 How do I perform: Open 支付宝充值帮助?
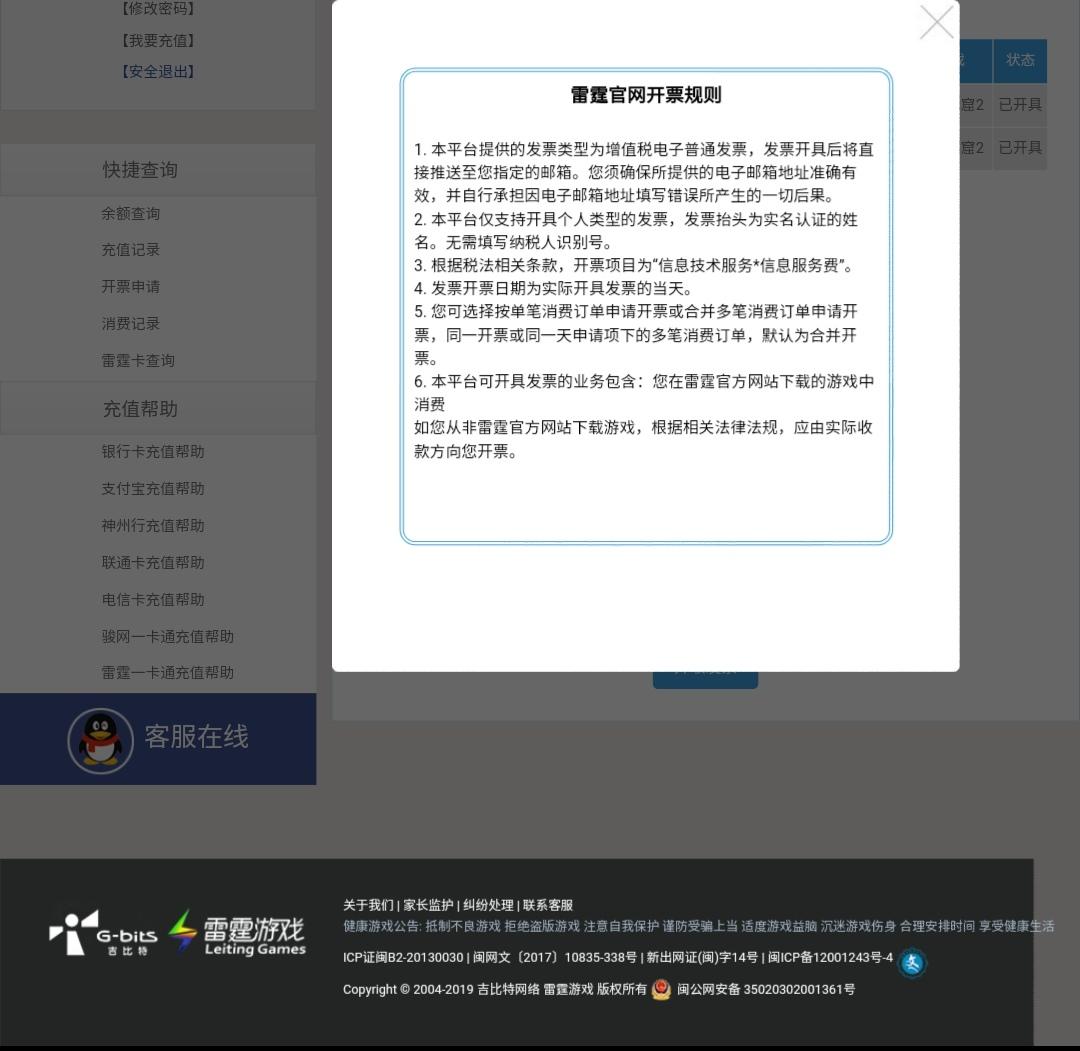[x=153, y=488]
